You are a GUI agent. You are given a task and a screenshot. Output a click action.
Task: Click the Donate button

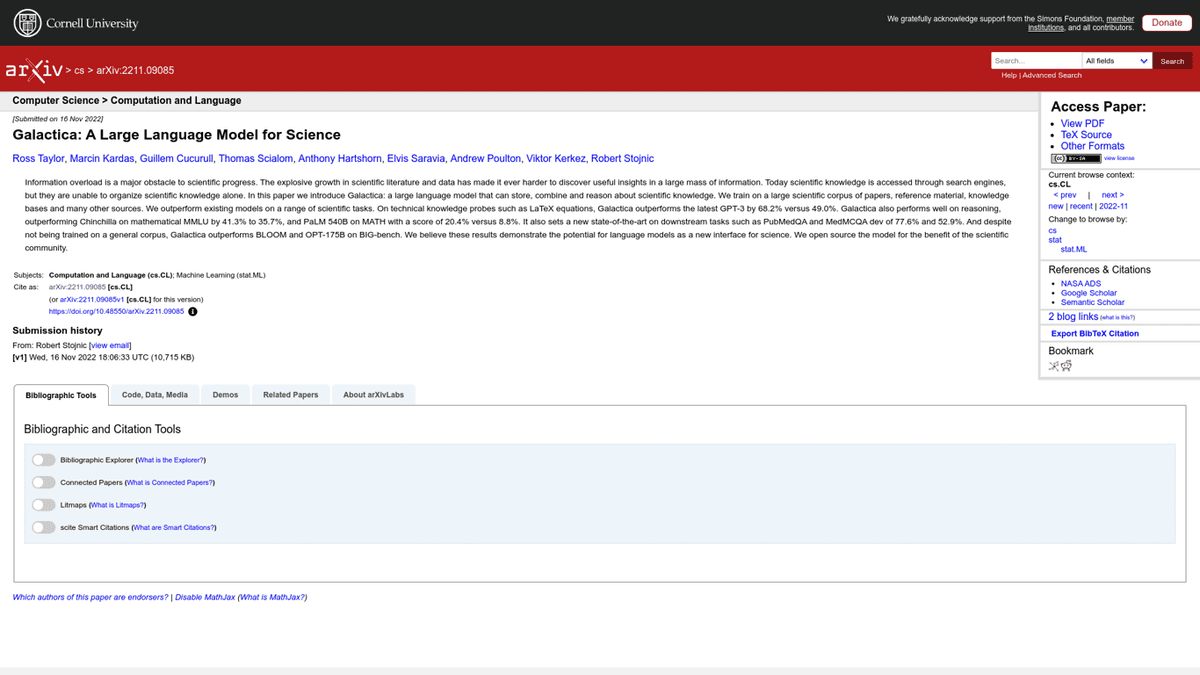(1166, 22)
